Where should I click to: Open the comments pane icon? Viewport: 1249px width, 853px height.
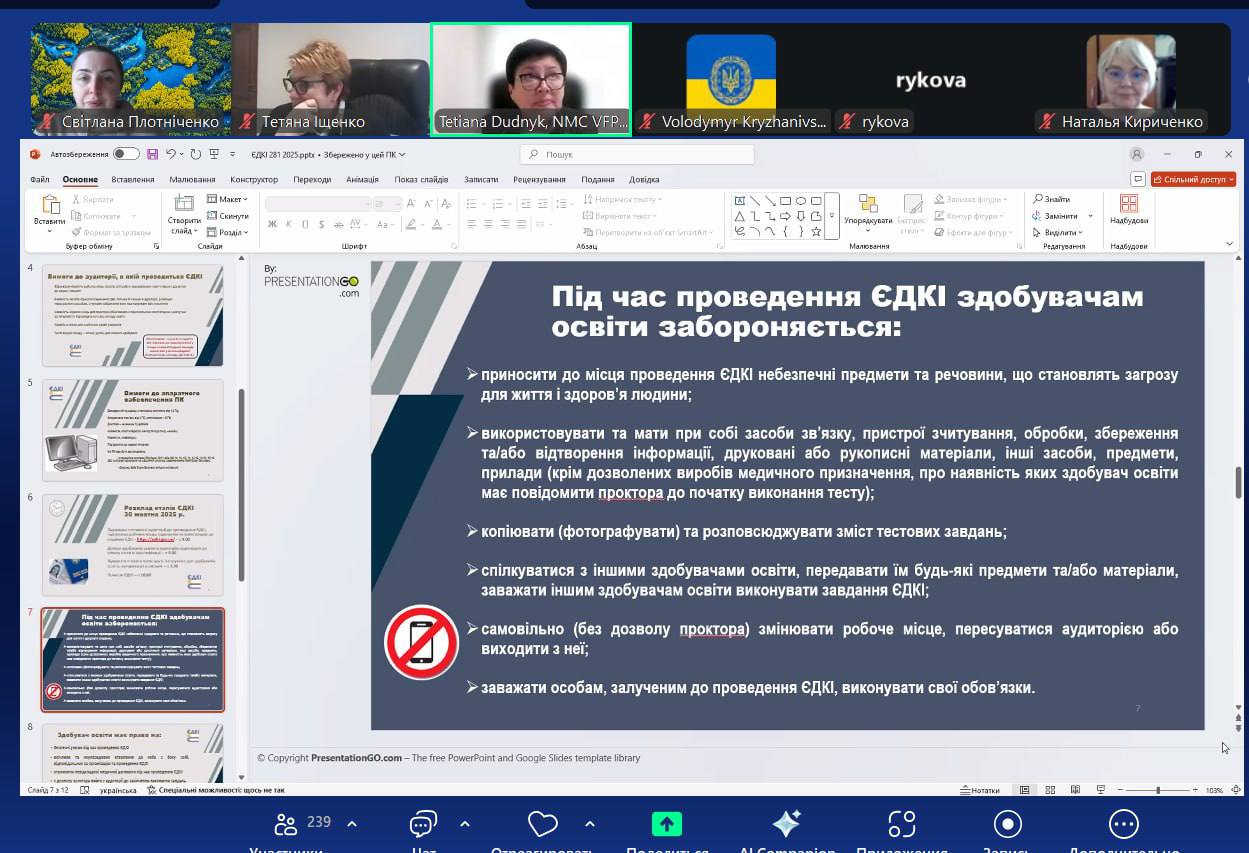point(1138,179)
